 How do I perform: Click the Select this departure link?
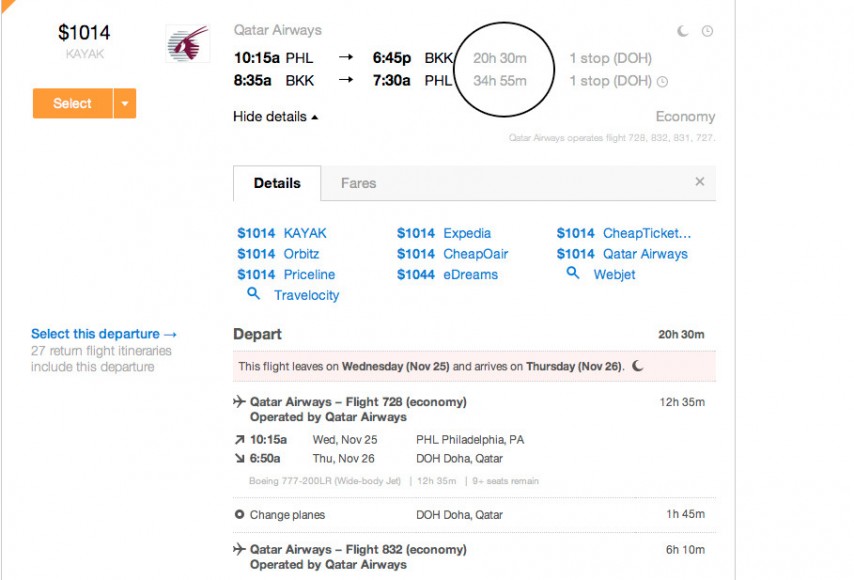click(104, 334)
